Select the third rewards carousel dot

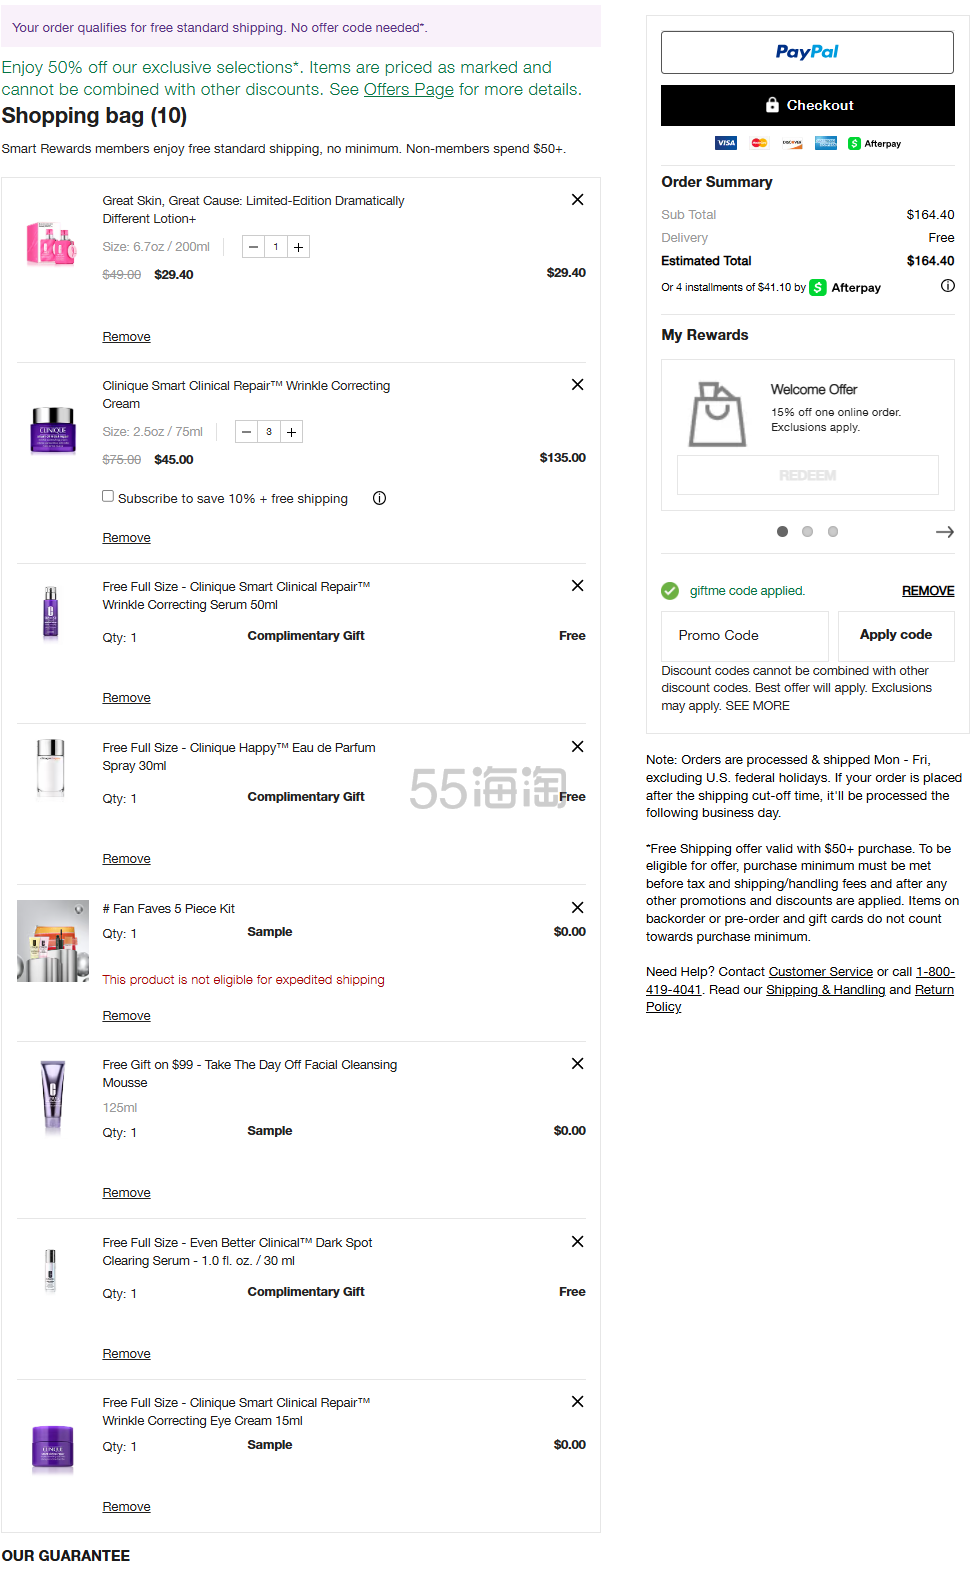(832, 532)
